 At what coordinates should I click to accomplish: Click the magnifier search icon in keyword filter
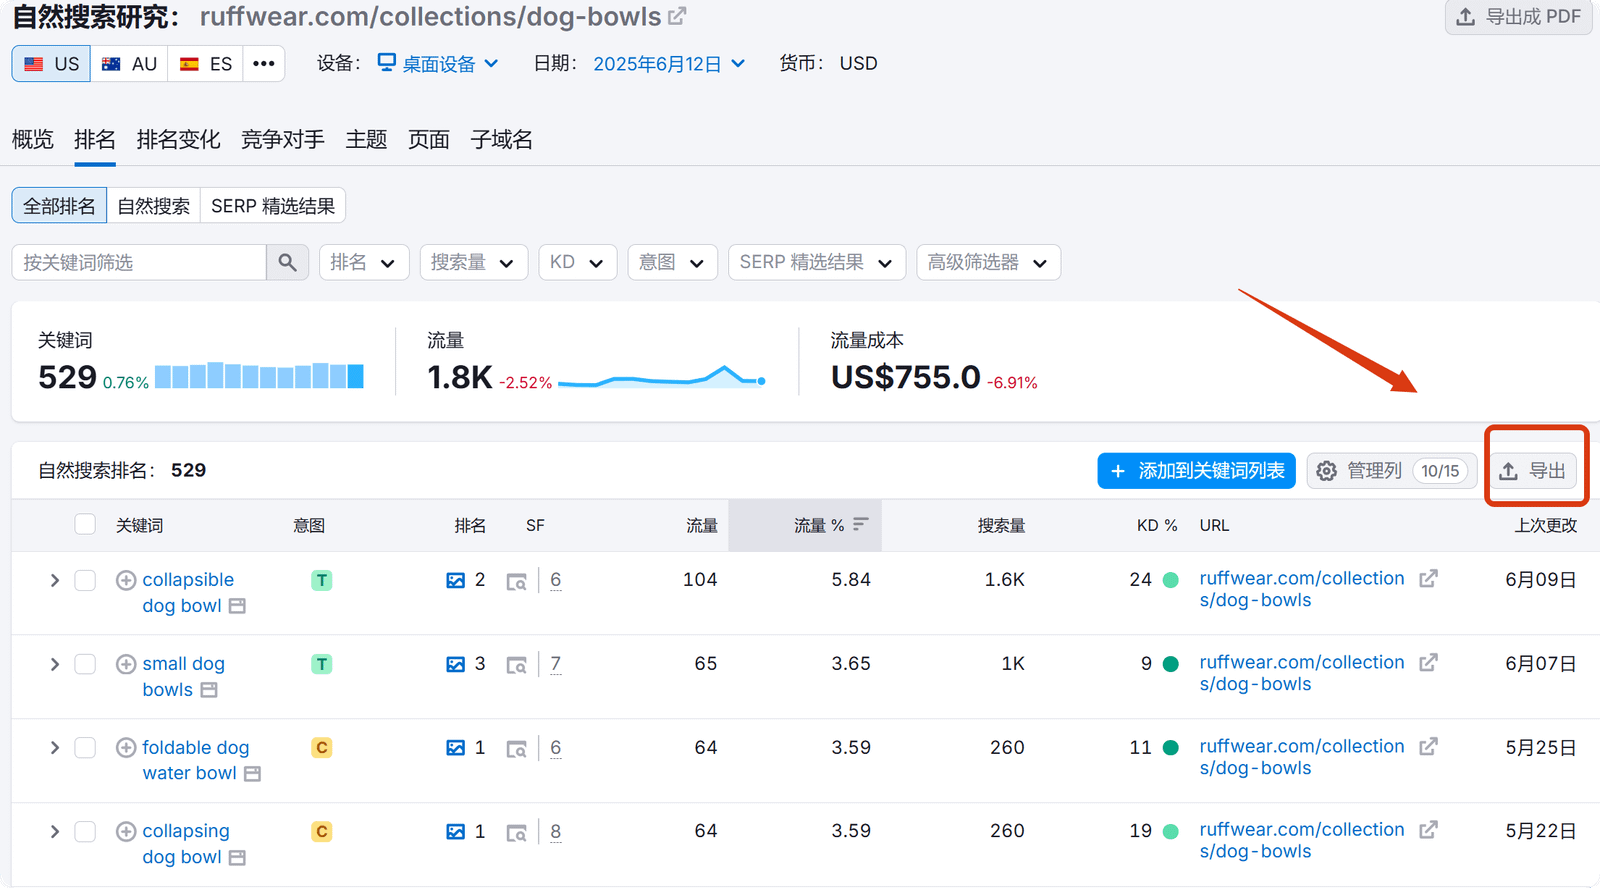tap(288, 262)
